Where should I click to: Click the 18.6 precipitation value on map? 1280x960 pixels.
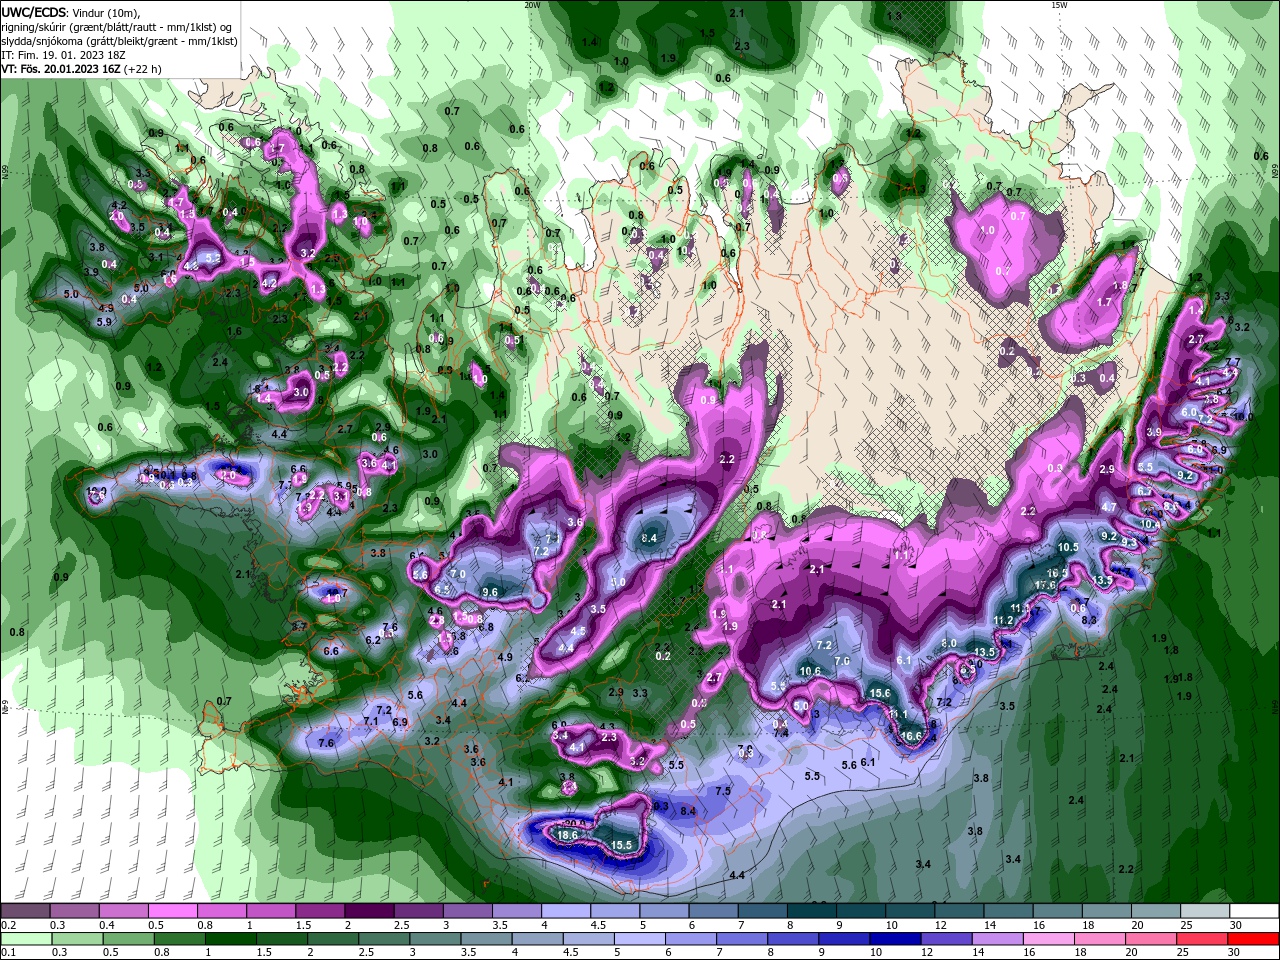(568, 835)
